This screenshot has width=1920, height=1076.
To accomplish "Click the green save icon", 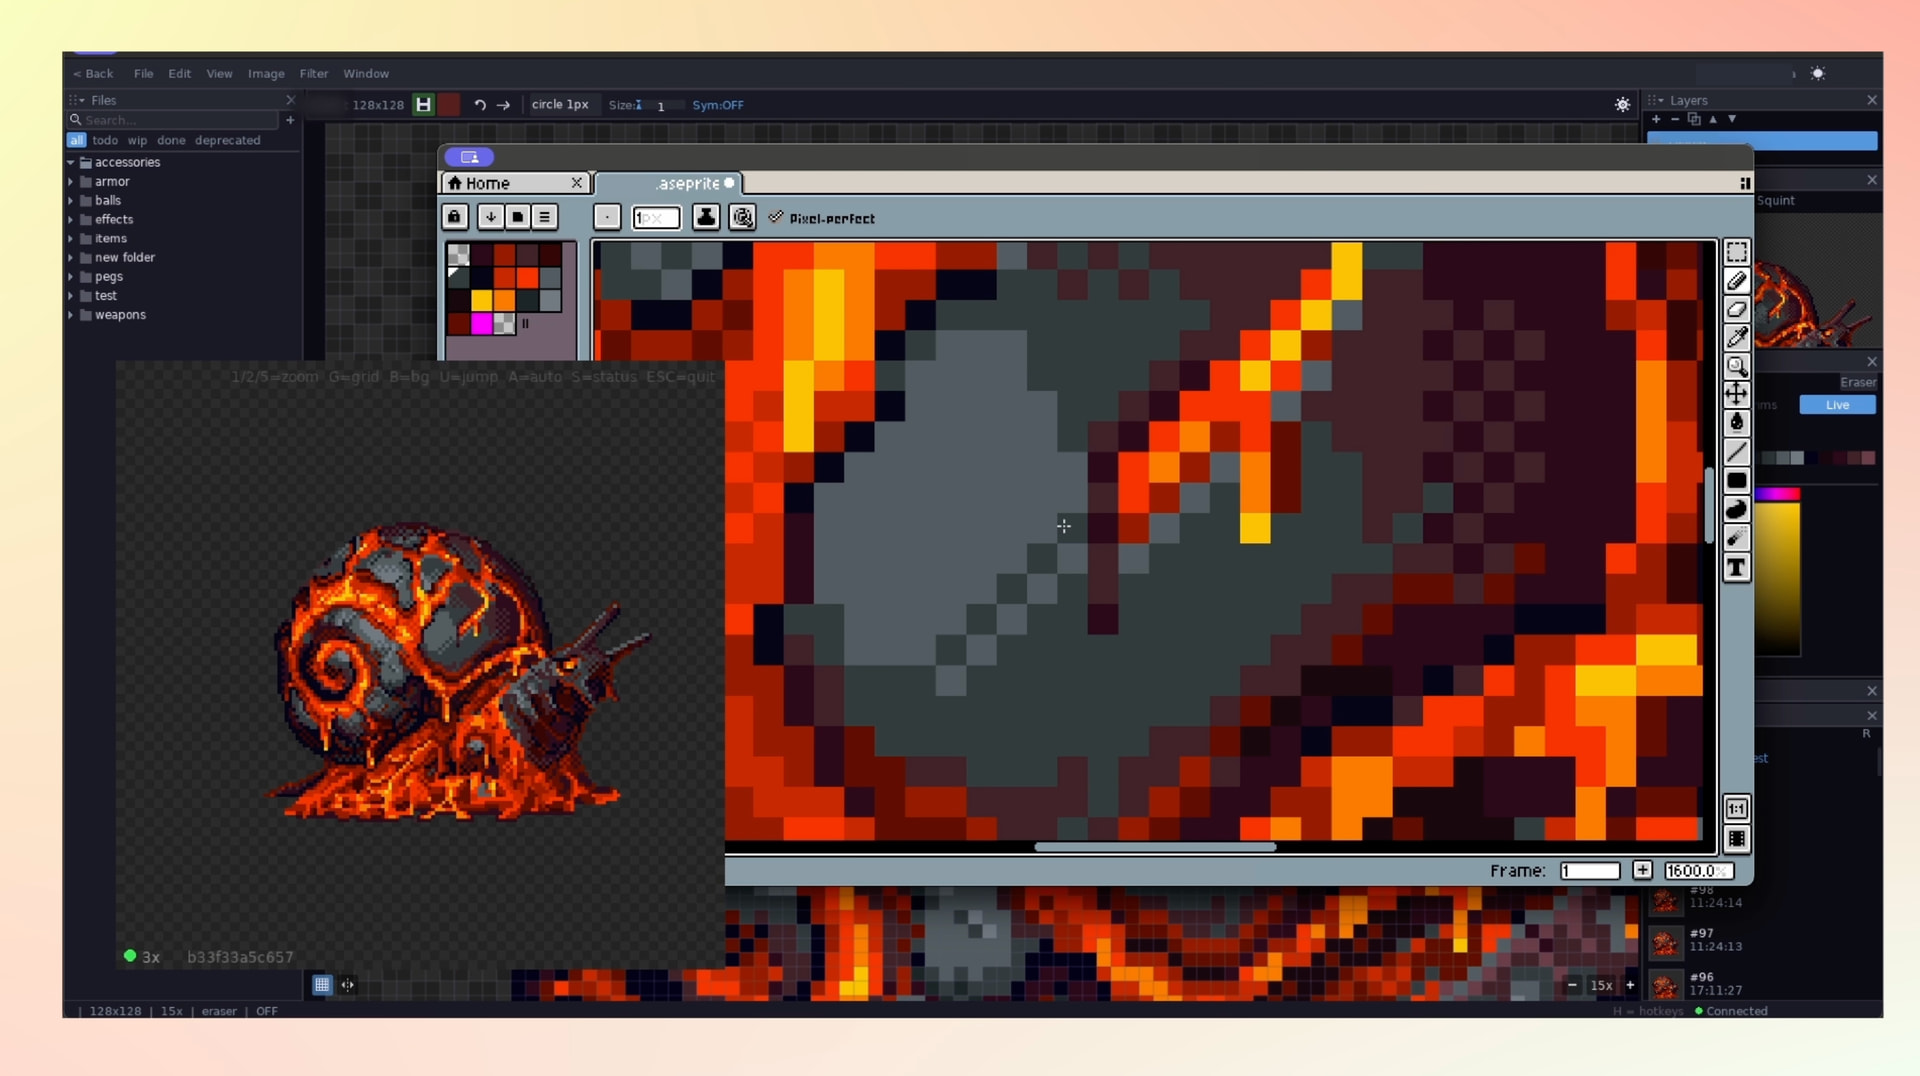I will pos(424,104).
